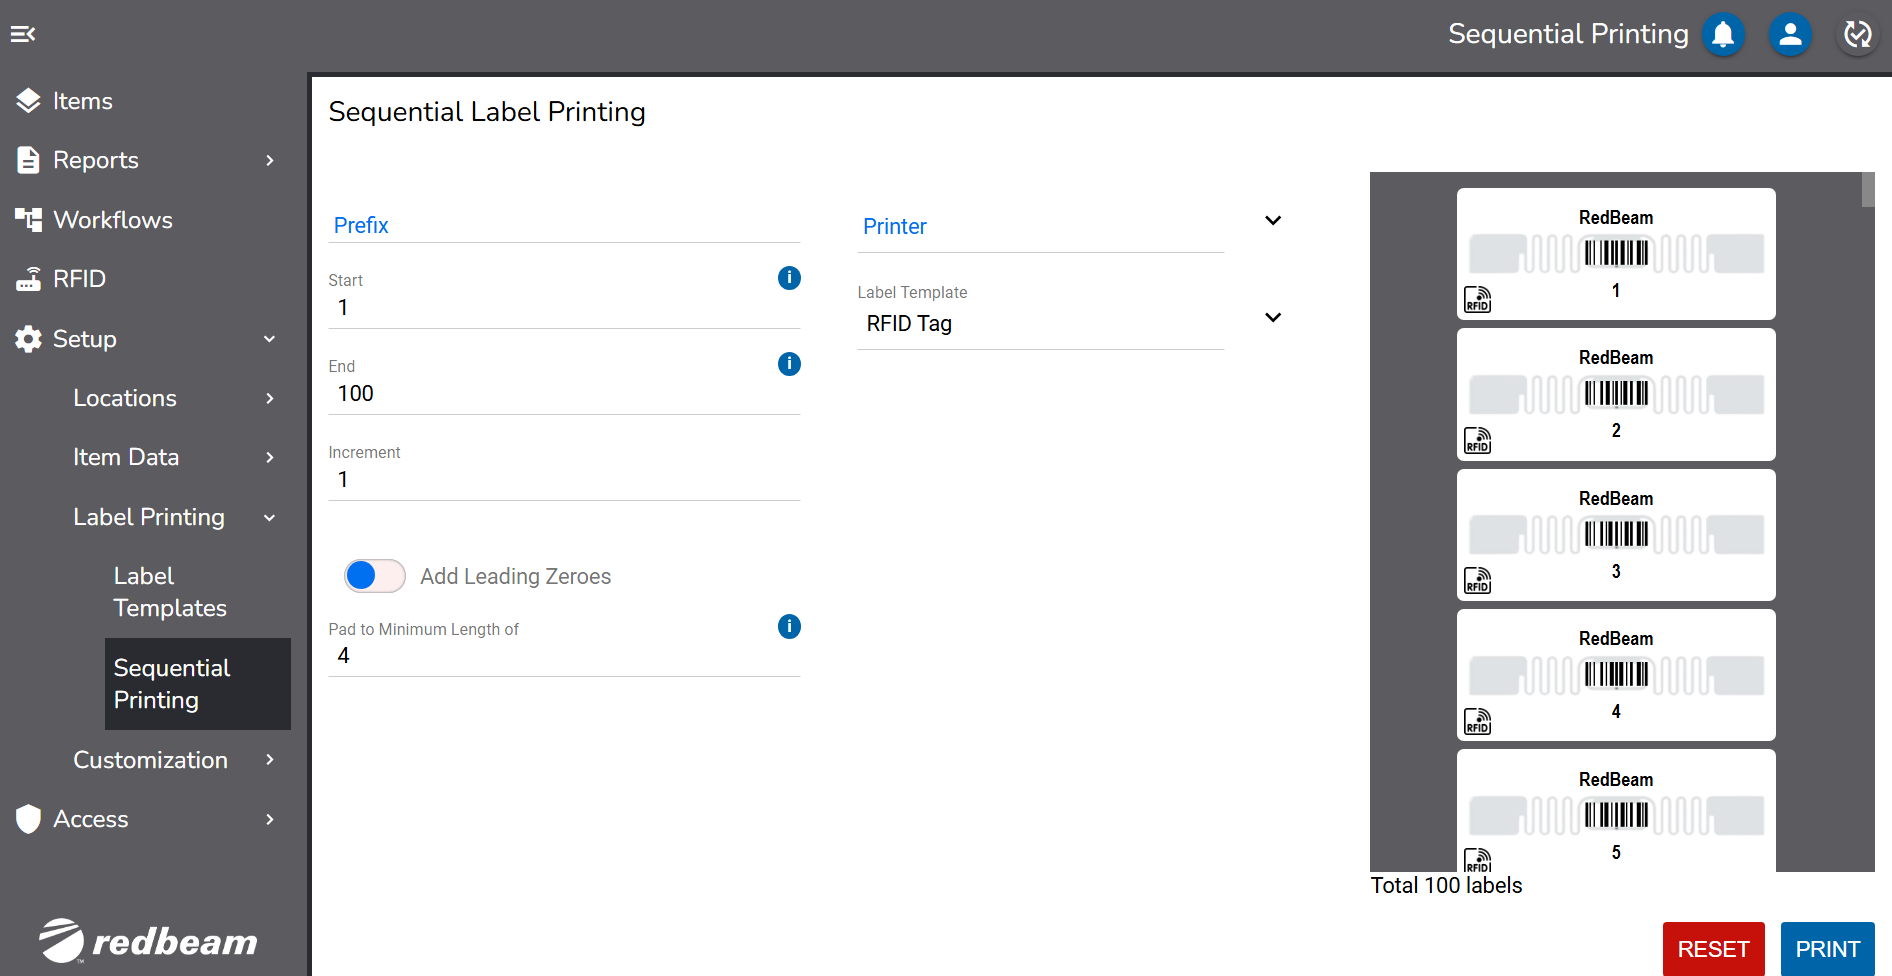Click the label preview scrollbar thumb

click(1867, 190)
